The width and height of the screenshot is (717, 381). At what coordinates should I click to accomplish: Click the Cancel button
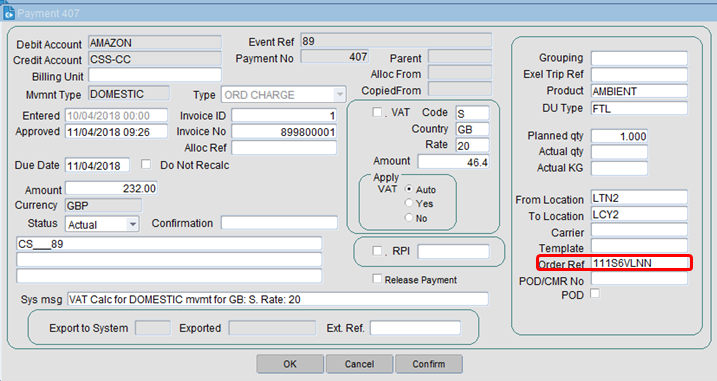pos(359,364)
